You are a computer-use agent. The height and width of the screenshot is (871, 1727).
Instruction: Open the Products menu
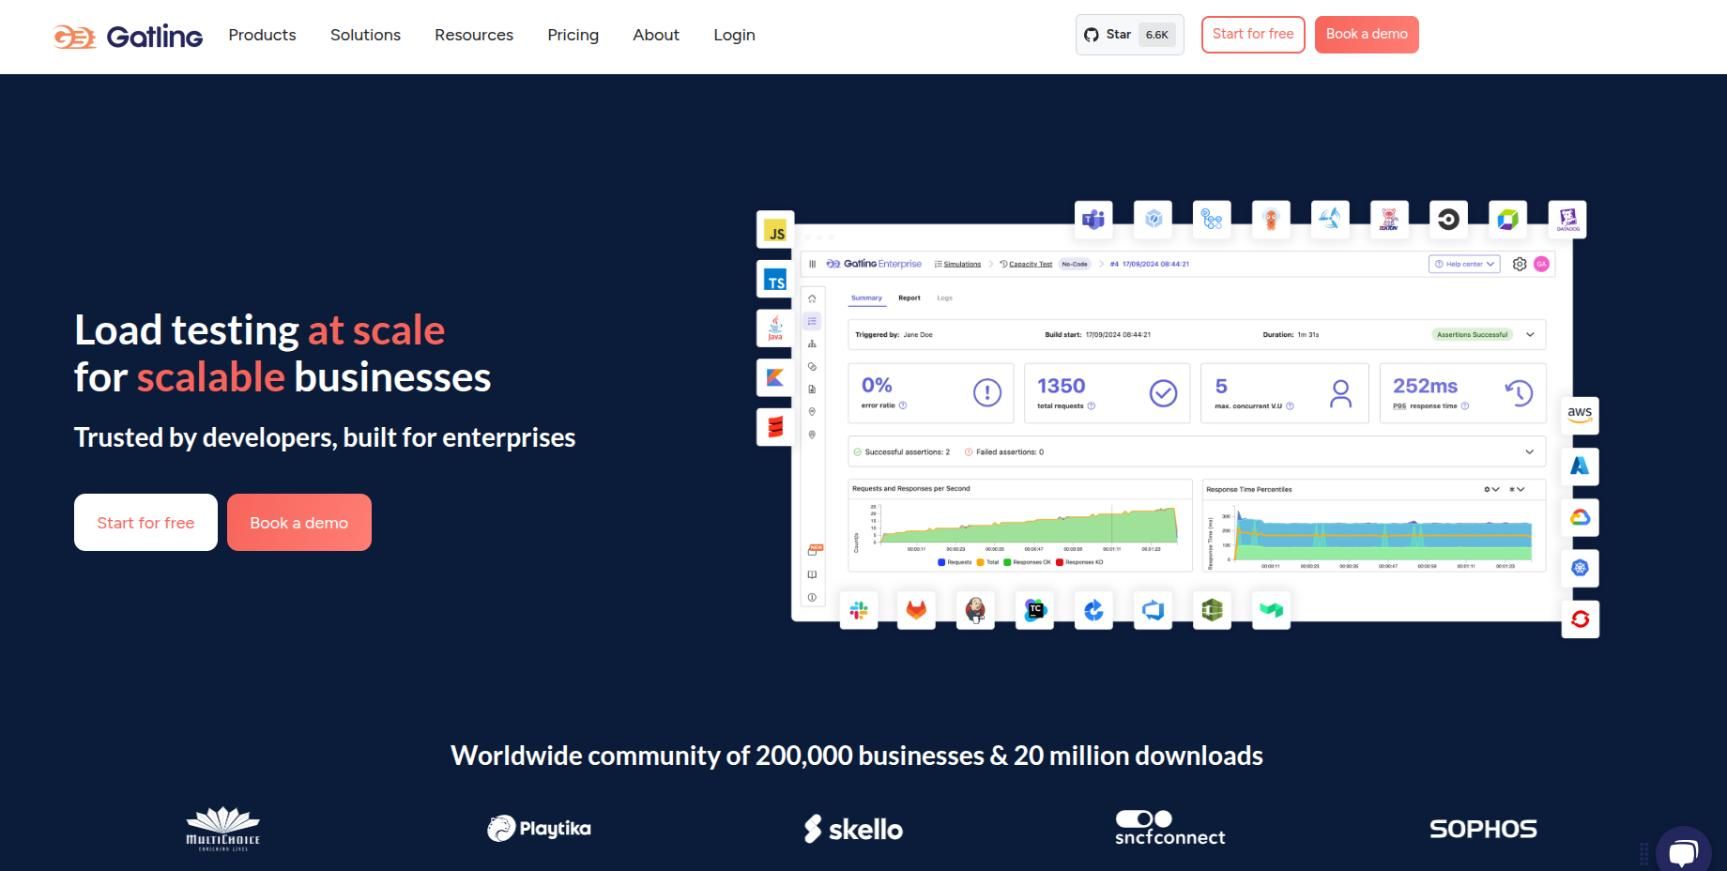(262, 35)
